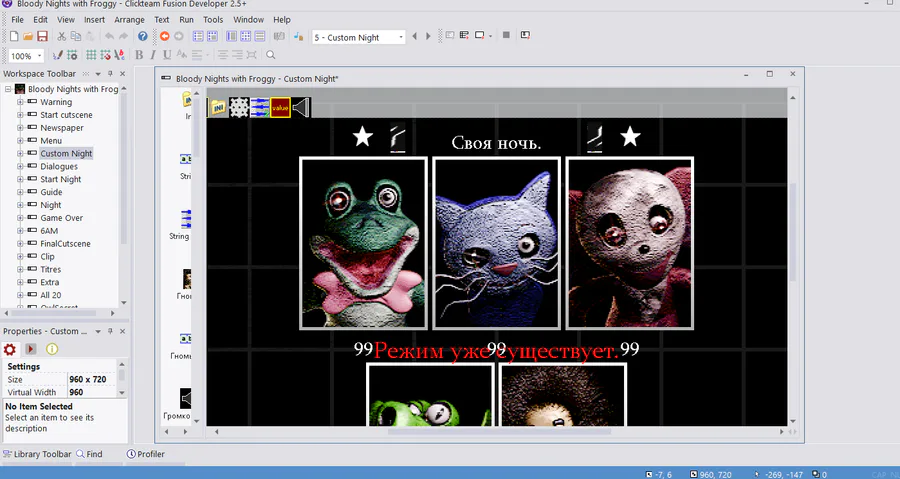
Task: Expand the Dialogues frame node
Action: click(x=20, y=166)
